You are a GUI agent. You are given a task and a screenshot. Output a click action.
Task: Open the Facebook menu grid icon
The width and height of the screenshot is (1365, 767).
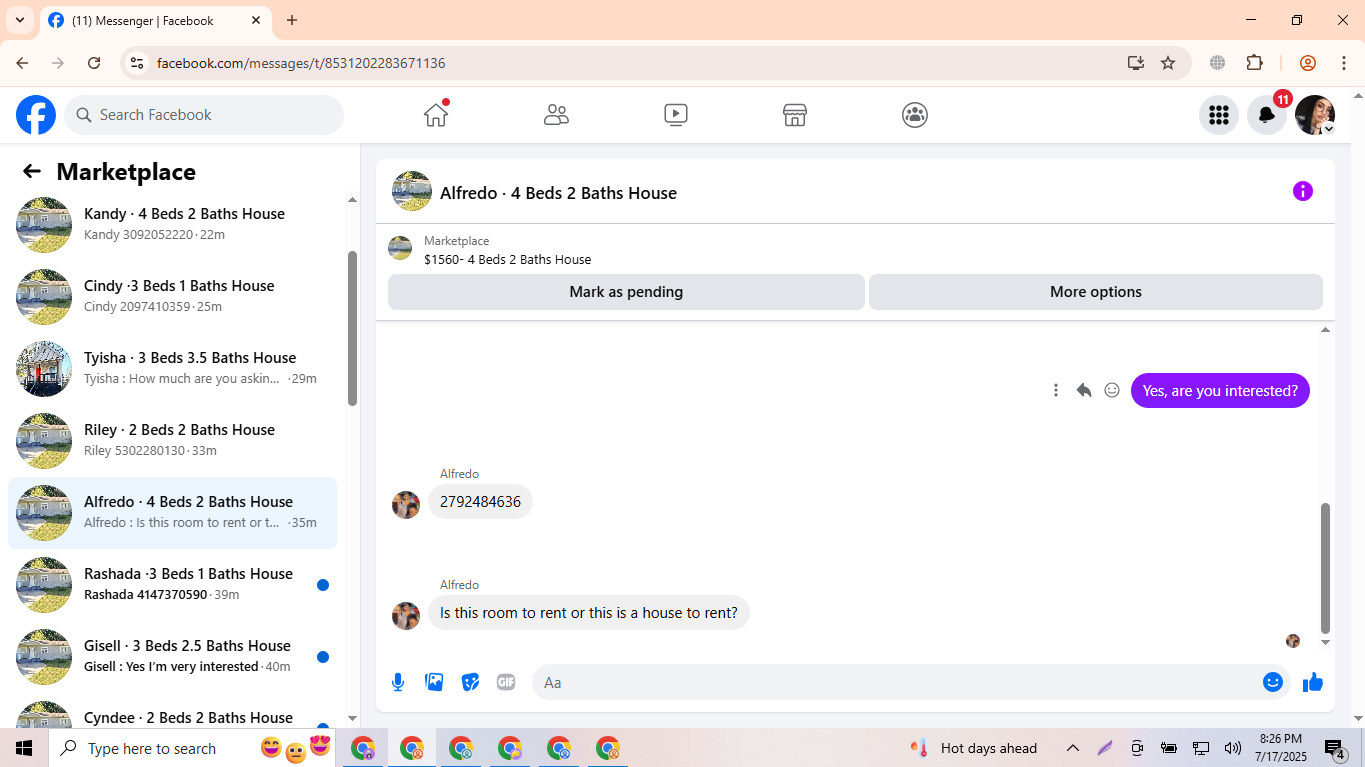(1219, 115)
